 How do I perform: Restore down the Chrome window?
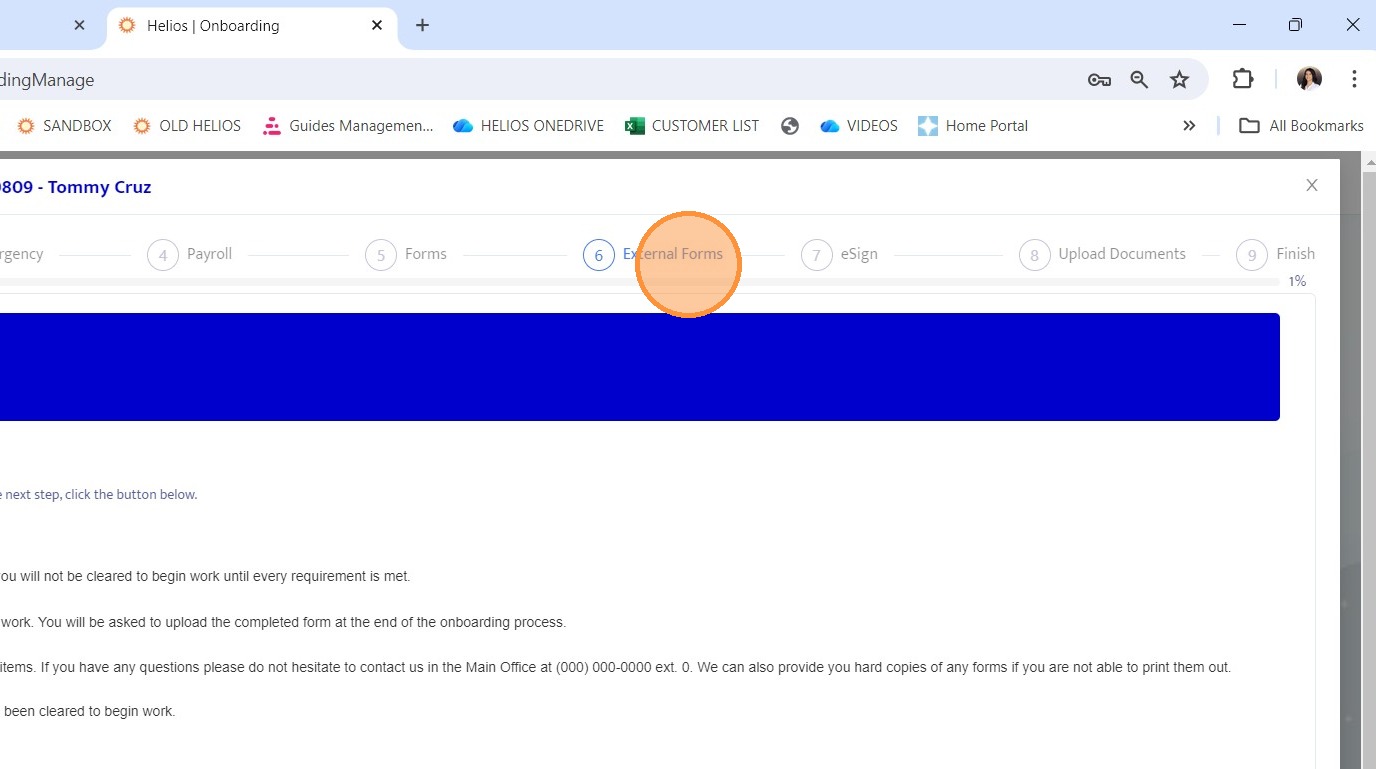pos(1295,25)
